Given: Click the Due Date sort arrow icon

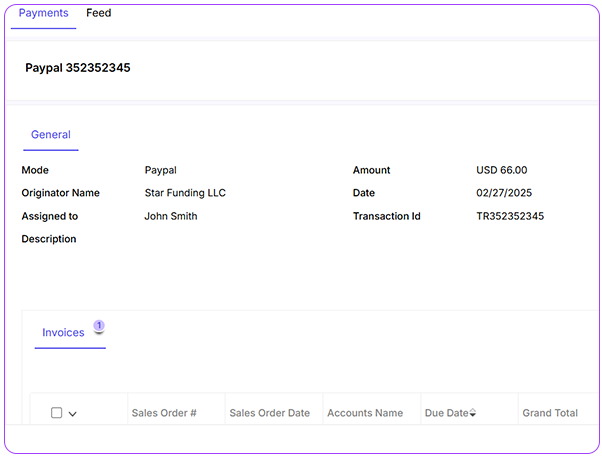Looking at the screenshot, I should 473,414.
